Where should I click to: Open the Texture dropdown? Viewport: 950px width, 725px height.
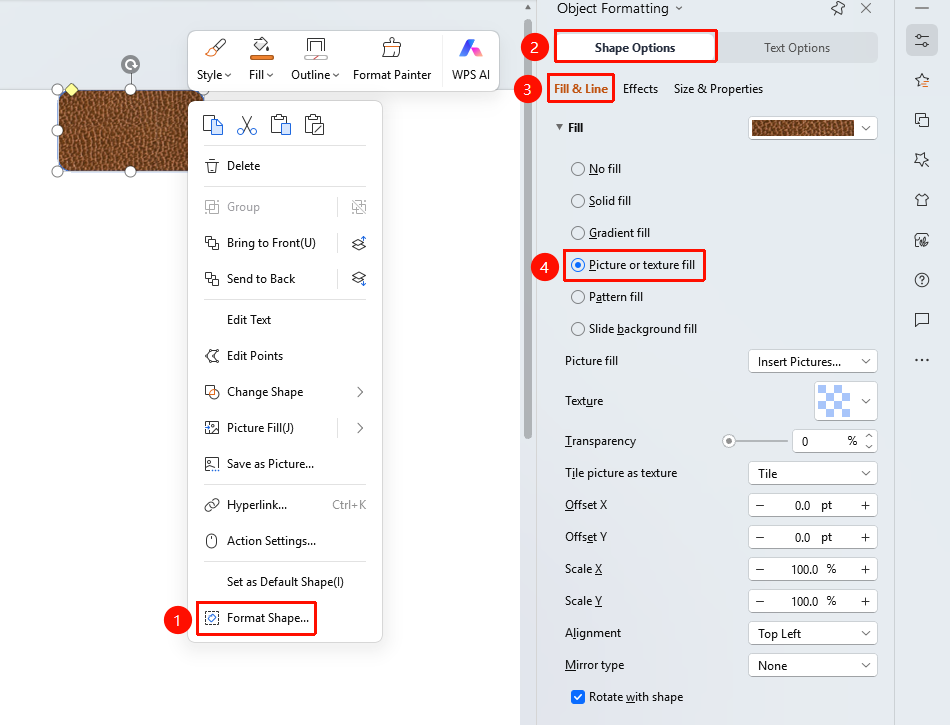846,401
